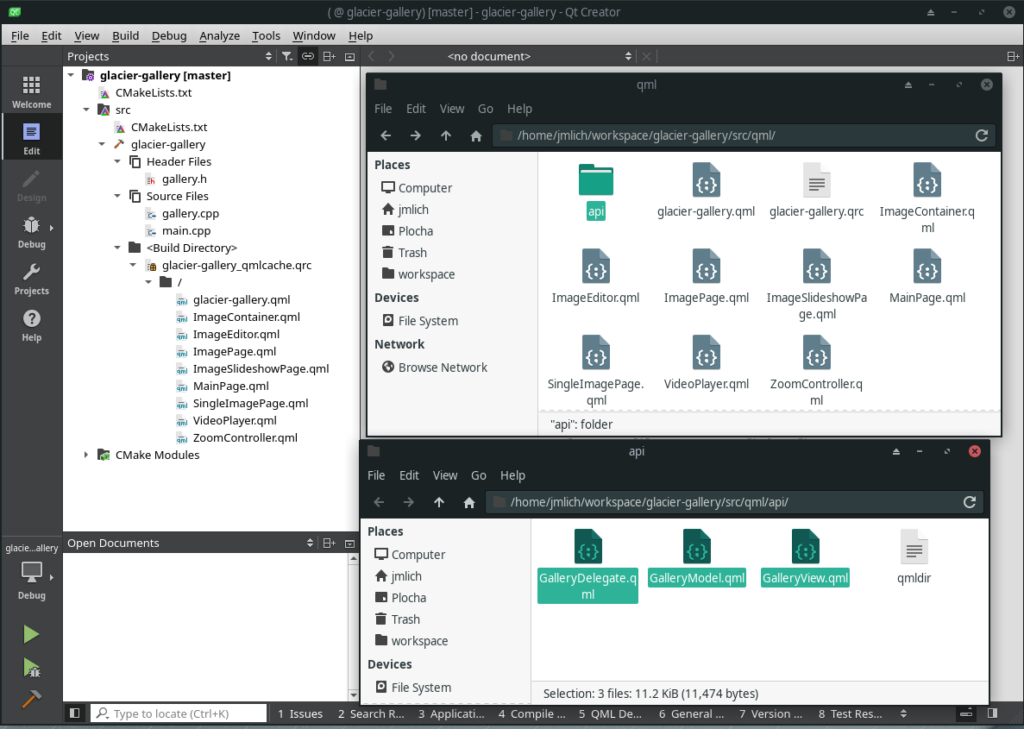Open the Window menu
1024x729 pixels.
(x=313, y=36)
